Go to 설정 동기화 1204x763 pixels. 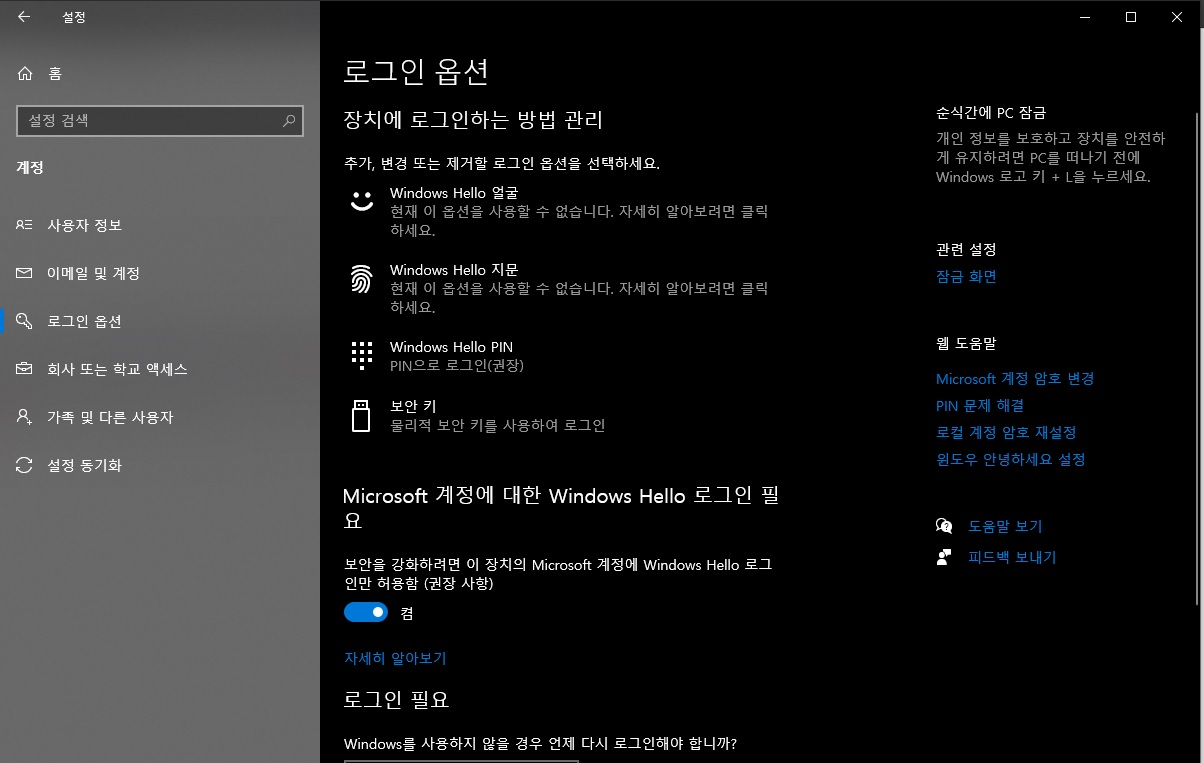160,465
